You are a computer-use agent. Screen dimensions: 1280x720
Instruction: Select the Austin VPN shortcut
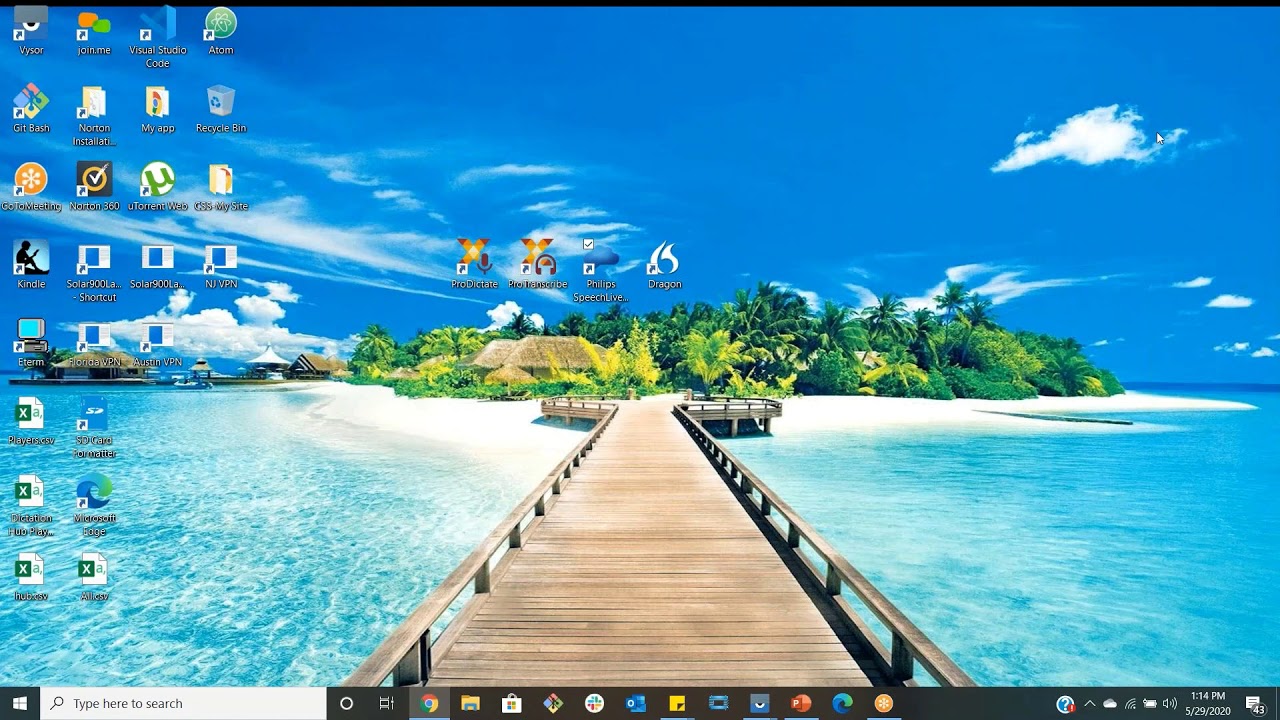click(x=157, y=344)
